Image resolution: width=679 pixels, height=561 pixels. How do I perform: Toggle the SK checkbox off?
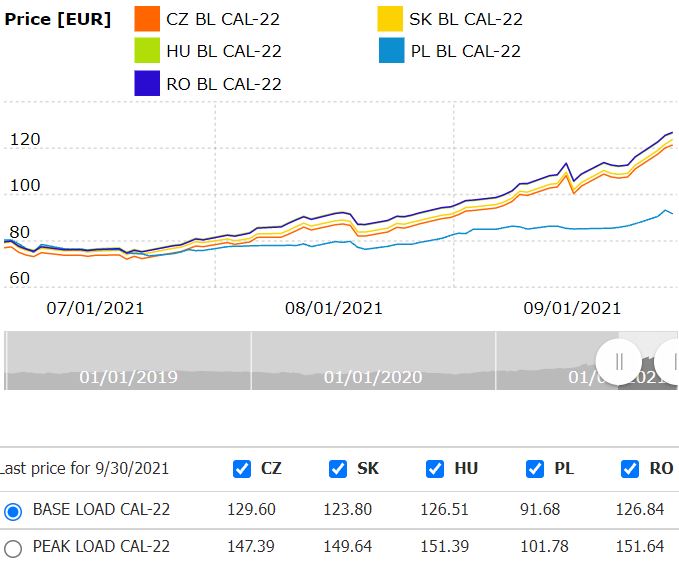point(338,469)
